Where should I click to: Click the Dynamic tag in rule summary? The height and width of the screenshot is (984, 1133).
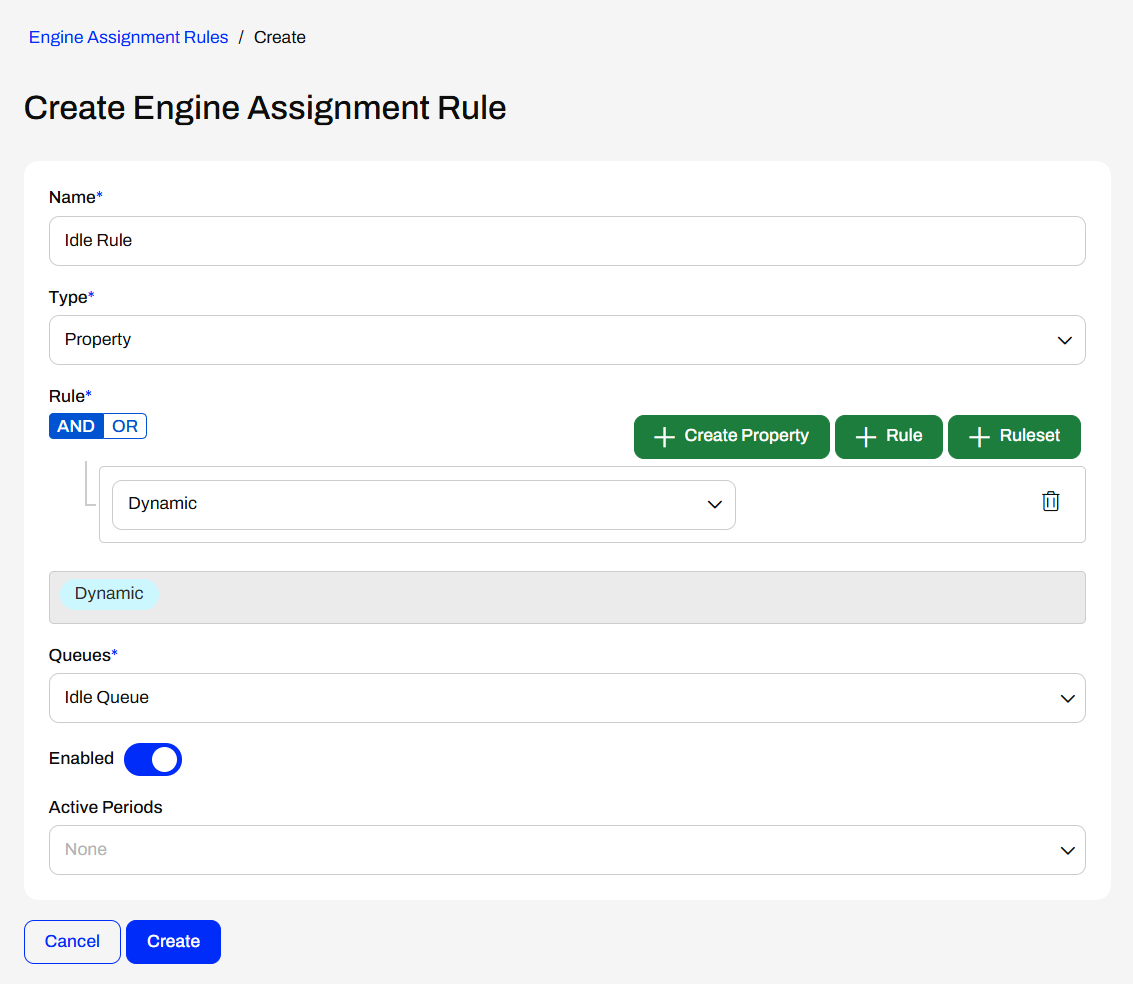[109, 594]
